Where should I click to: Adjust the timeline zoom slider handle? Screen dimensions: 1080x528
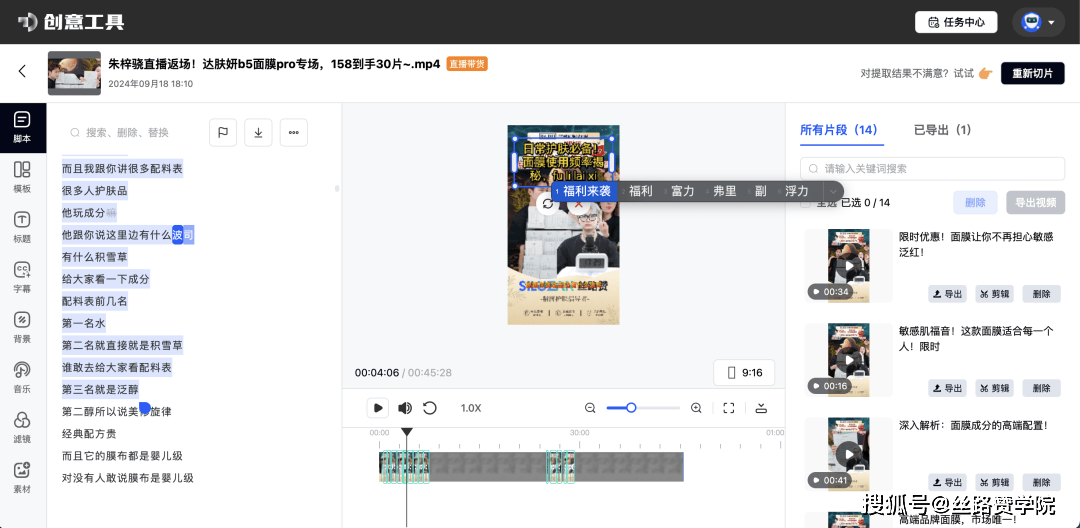tap(630, 408)
